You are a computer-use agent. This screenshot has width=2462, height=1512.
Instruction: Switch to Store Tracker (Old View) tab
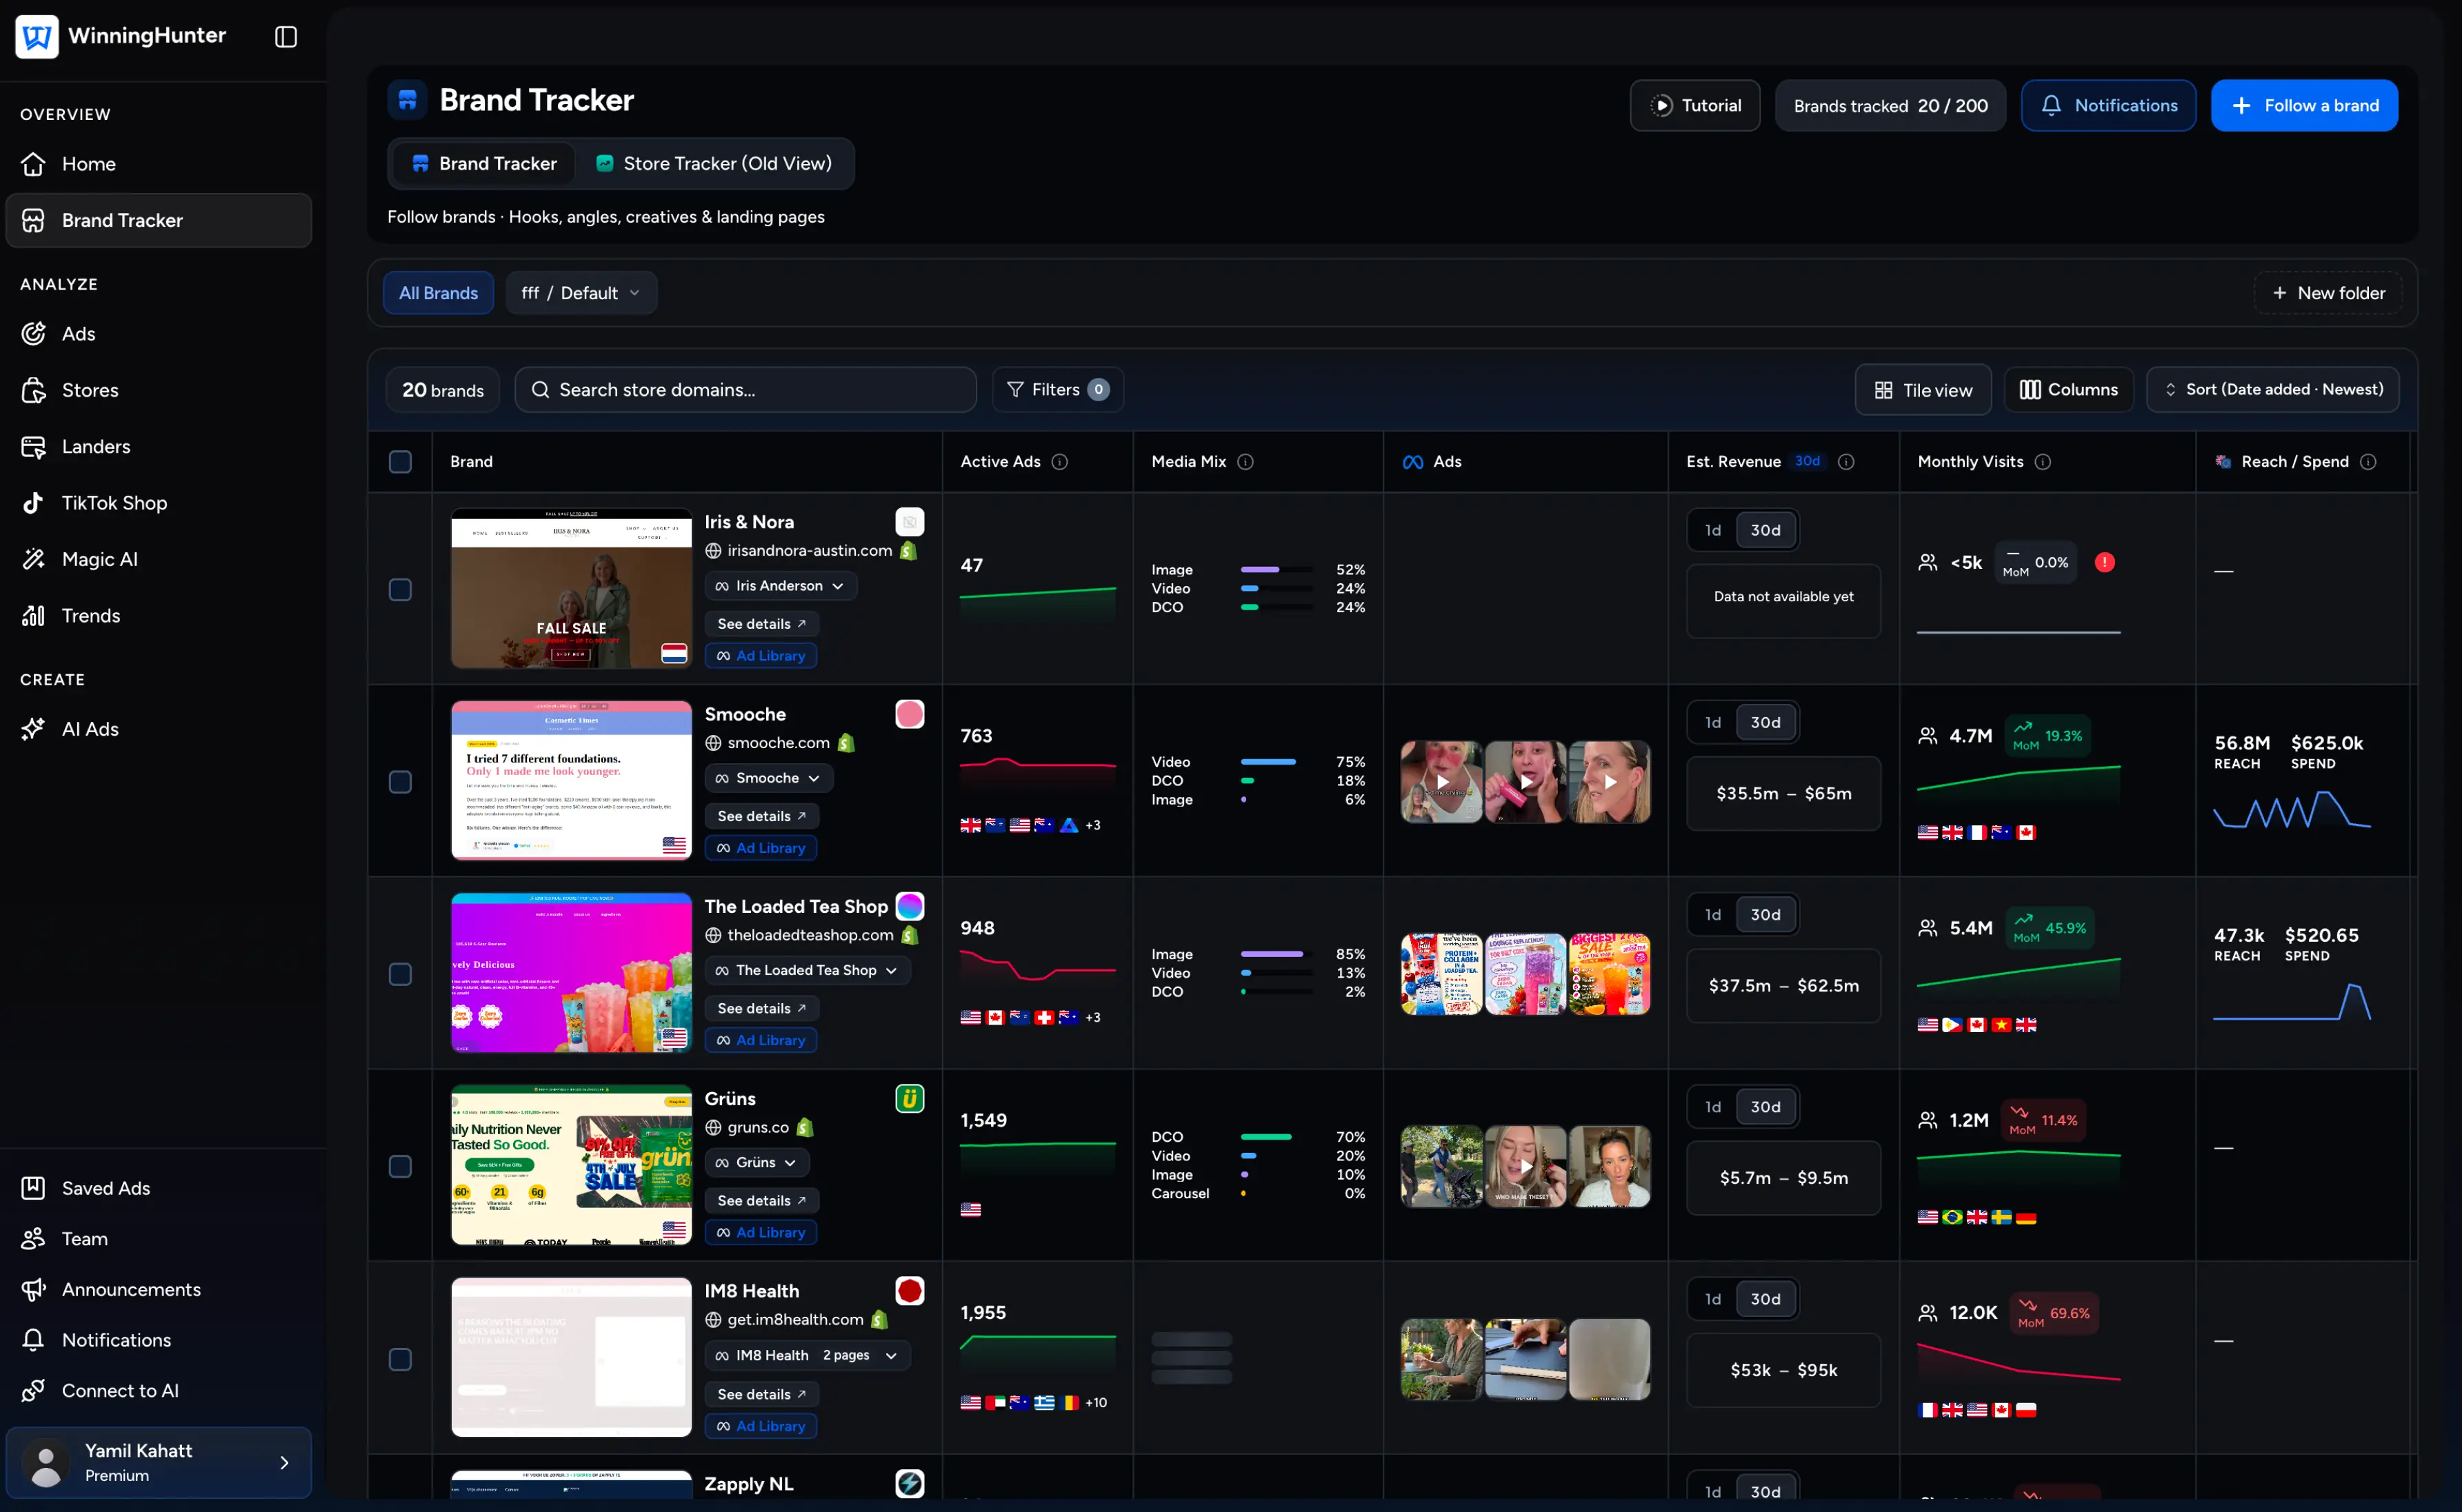[x=714, y=164]
